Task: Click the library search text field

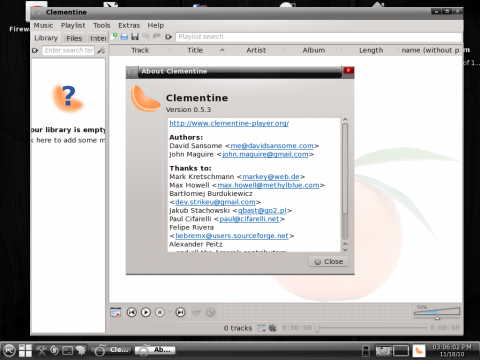Action: point(68,50)
